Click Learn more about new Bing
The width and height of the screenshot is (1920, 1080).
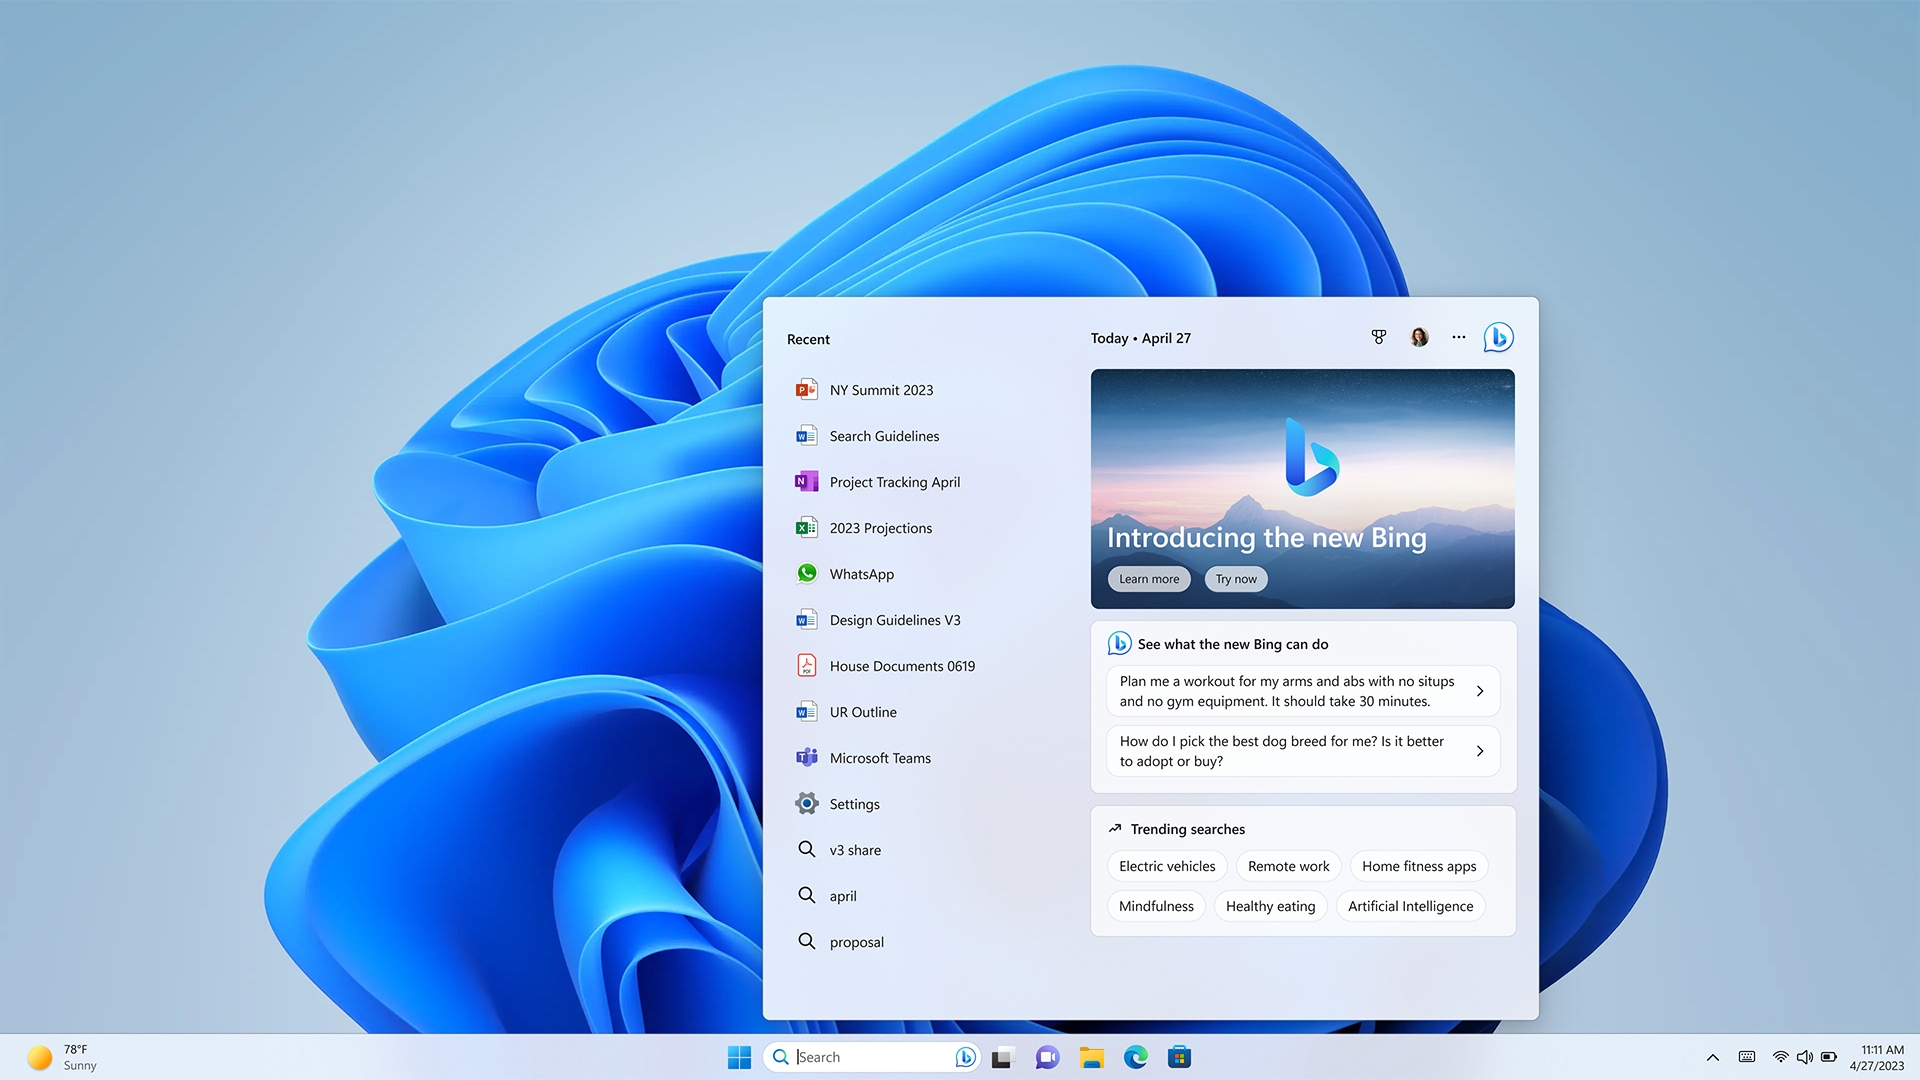[1149, 579]
